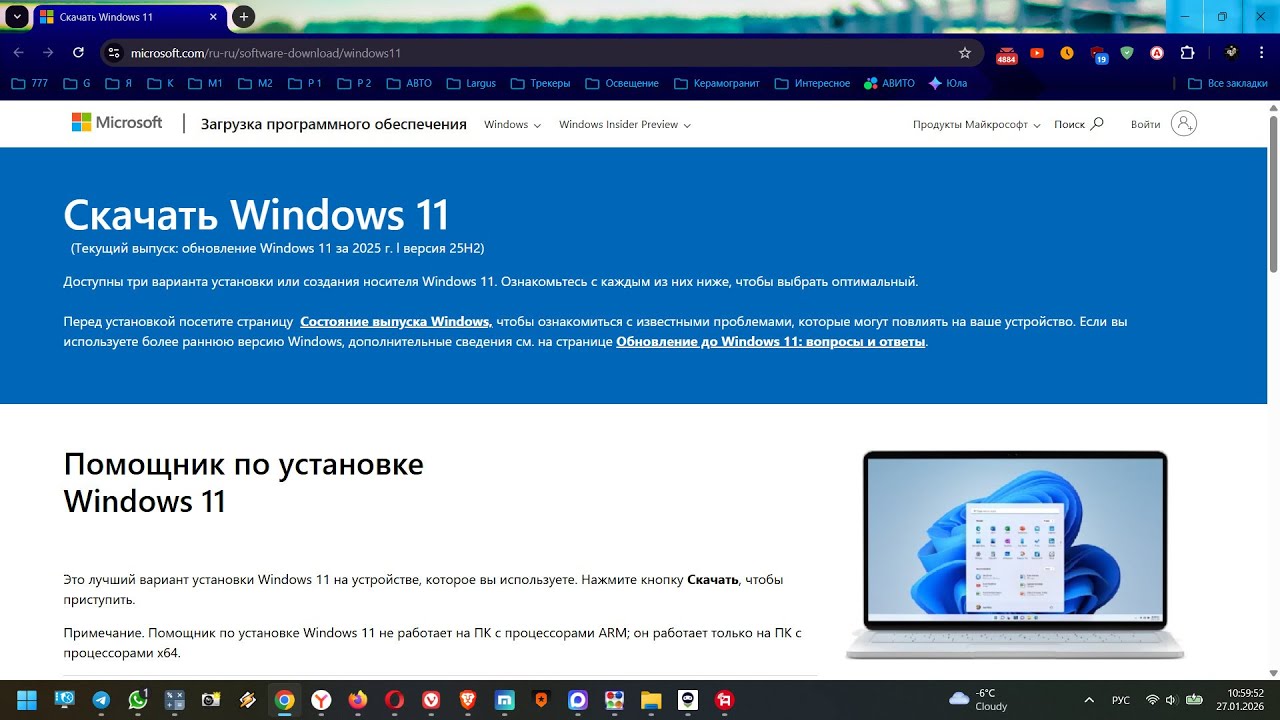Open the P 2 bookmarks folder
This screenshot has height=720, width=1280.
(354, 83)
